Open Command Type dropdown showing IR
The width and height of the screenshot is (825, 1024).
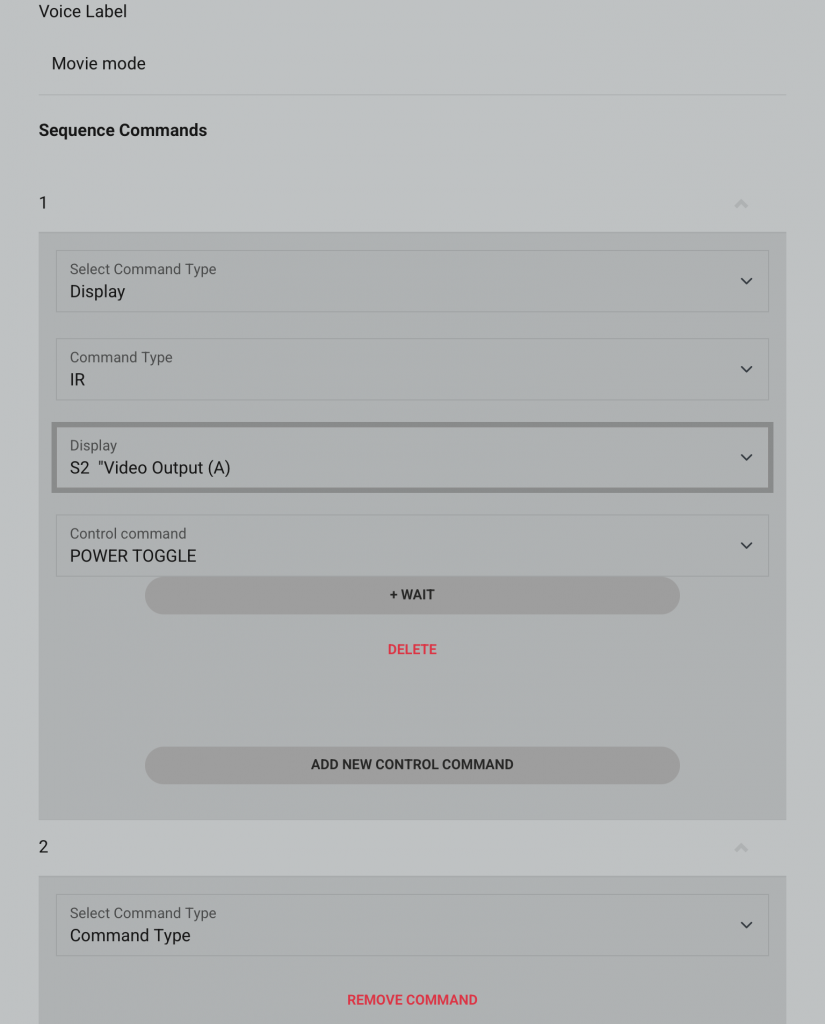(412, 369)
